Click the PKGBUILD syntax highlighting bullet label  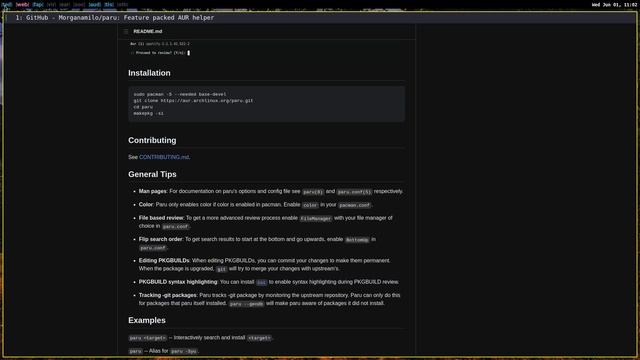click(x=178, y=282)
